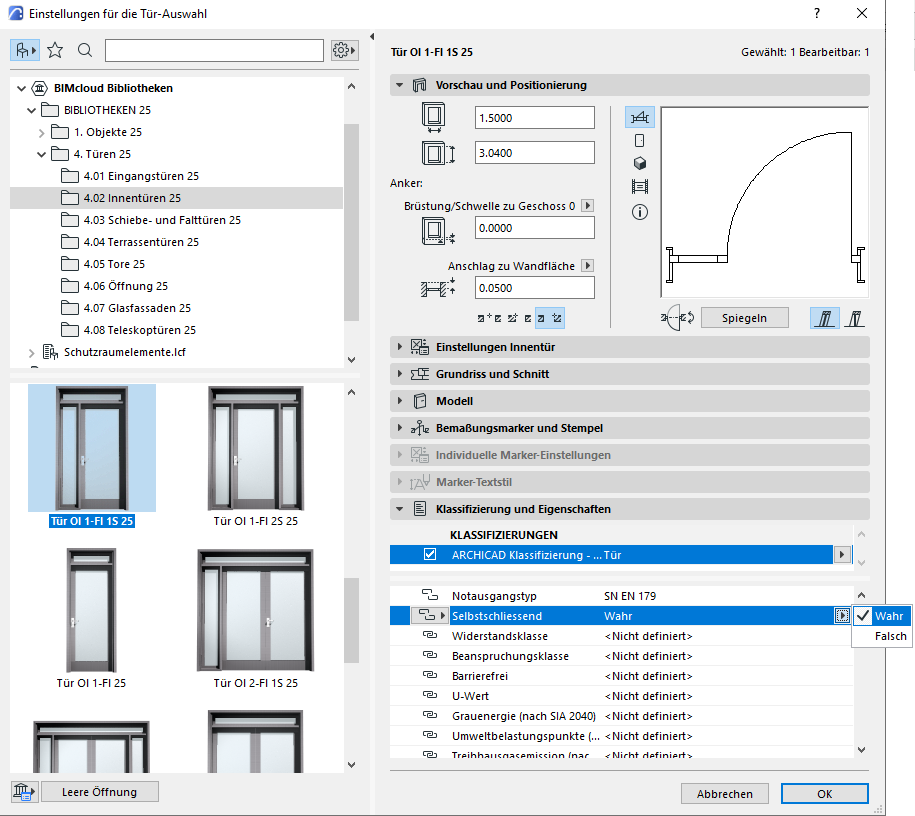Collapse Klassifizierung und Eigenschaften panel
915x816 pixels.
click(399, 509)
